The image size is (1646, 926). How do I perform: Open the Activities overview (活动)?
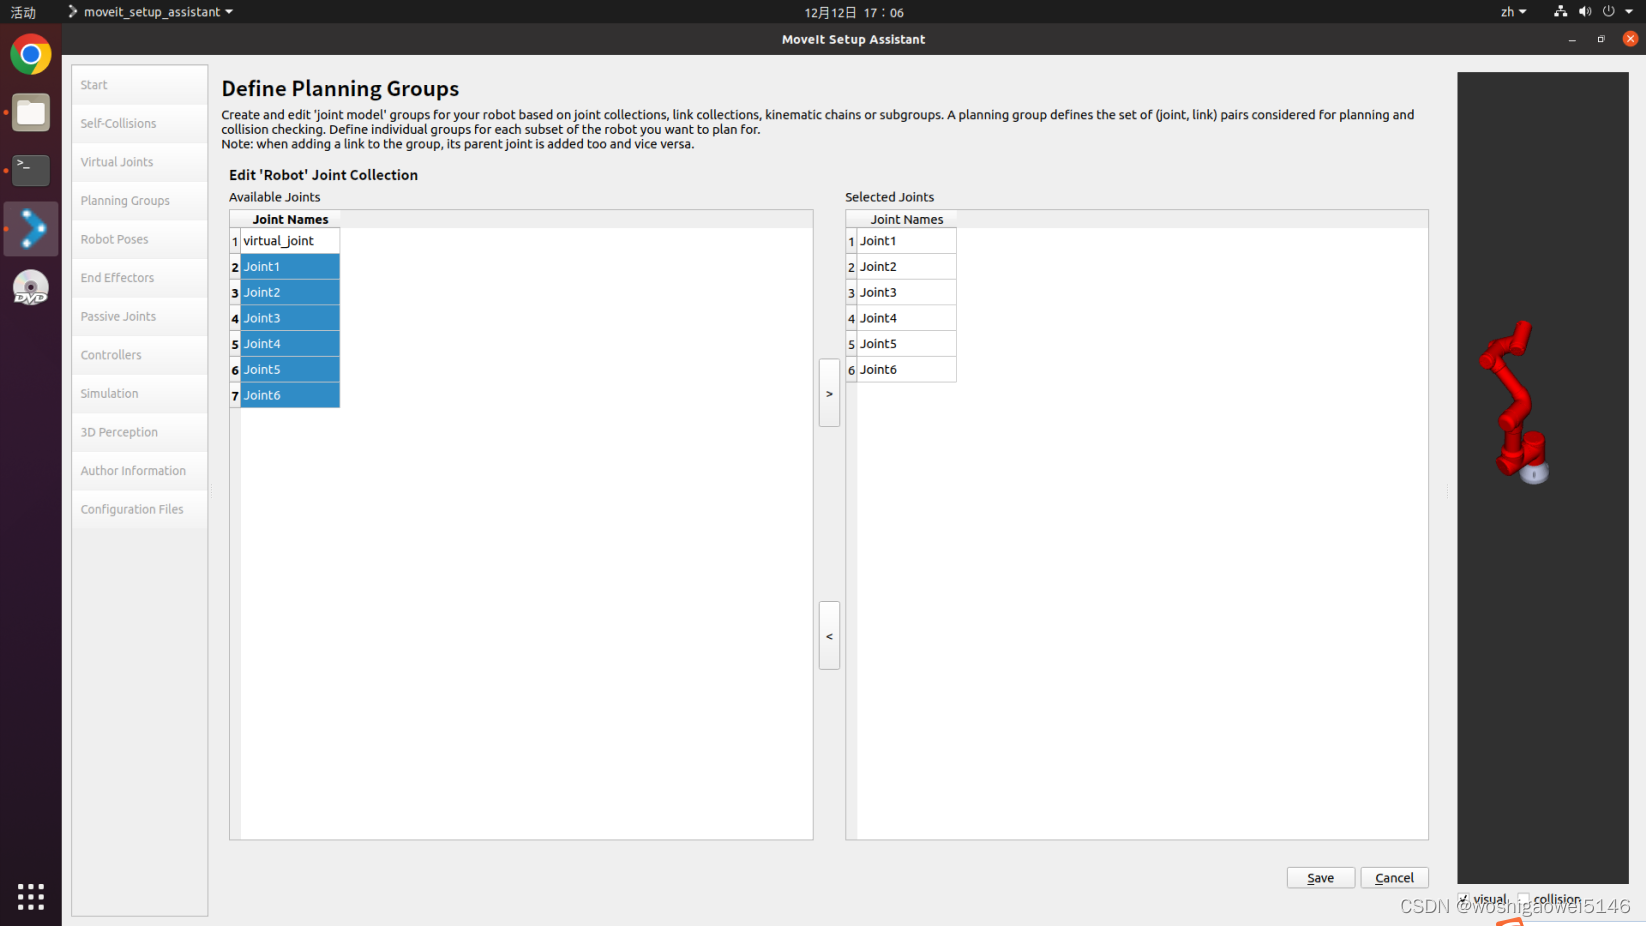click(23, 12)
